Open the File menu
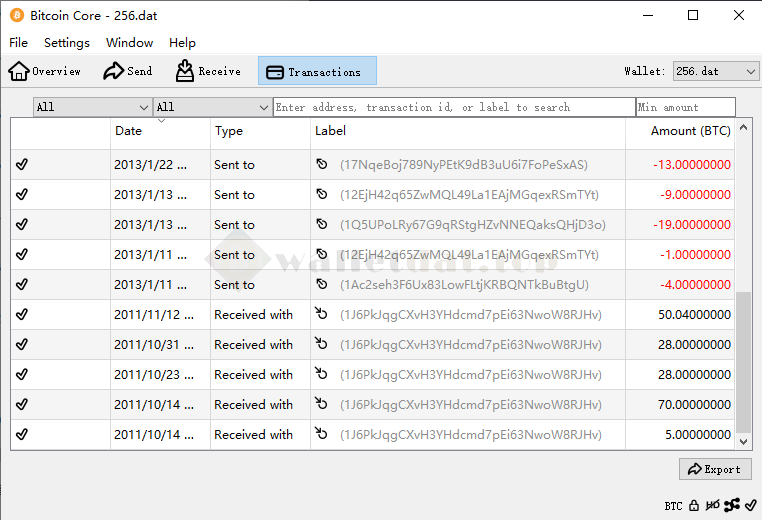This screenshot has height=520, width=762. point(19,43)
